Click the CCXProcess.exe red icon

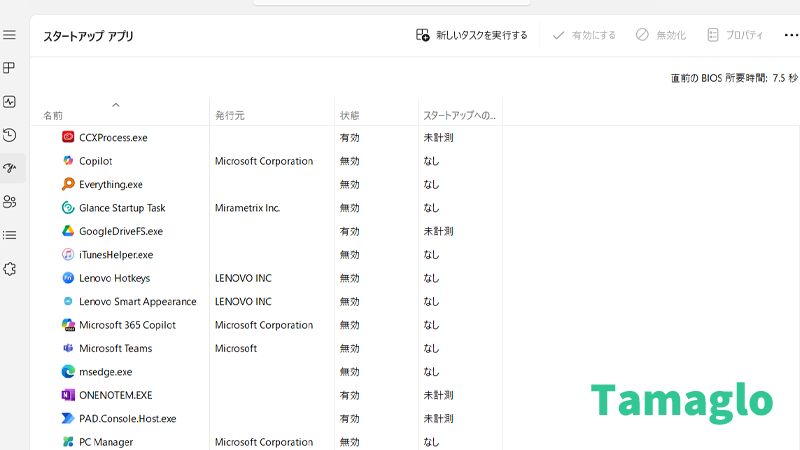68,137
